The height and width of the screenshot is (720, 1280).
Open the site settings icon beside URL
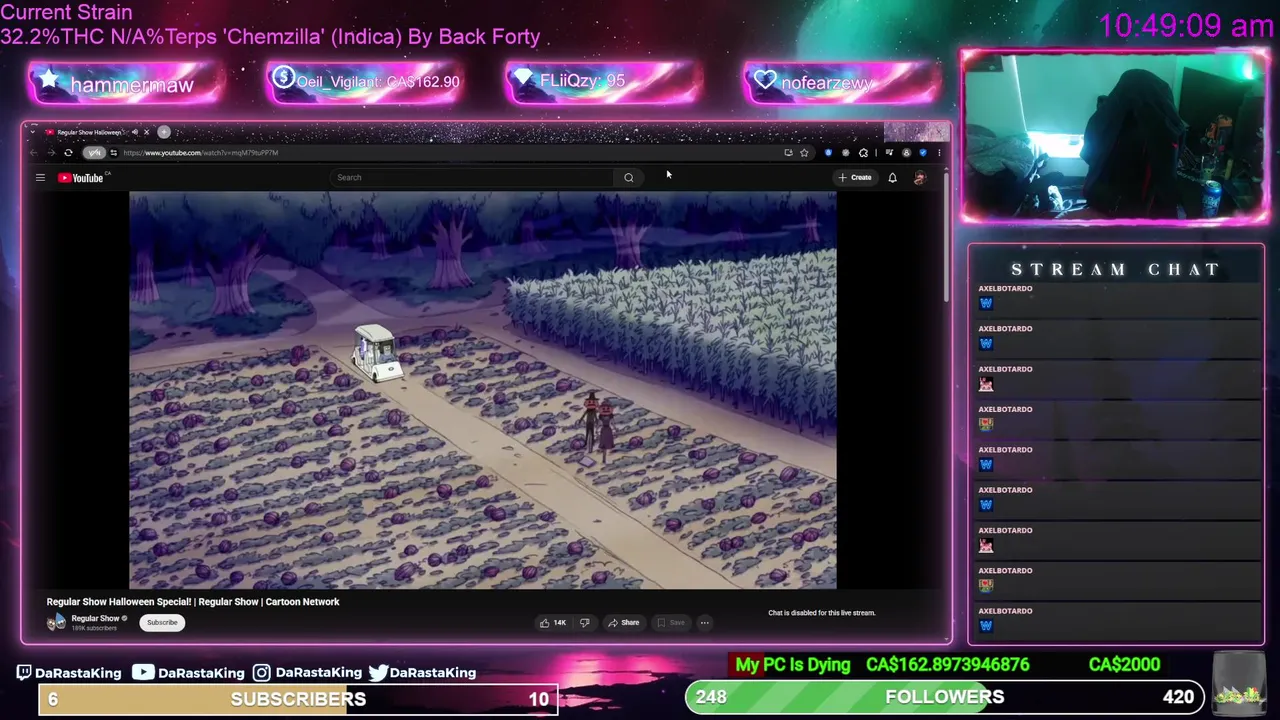pos(113,153)
